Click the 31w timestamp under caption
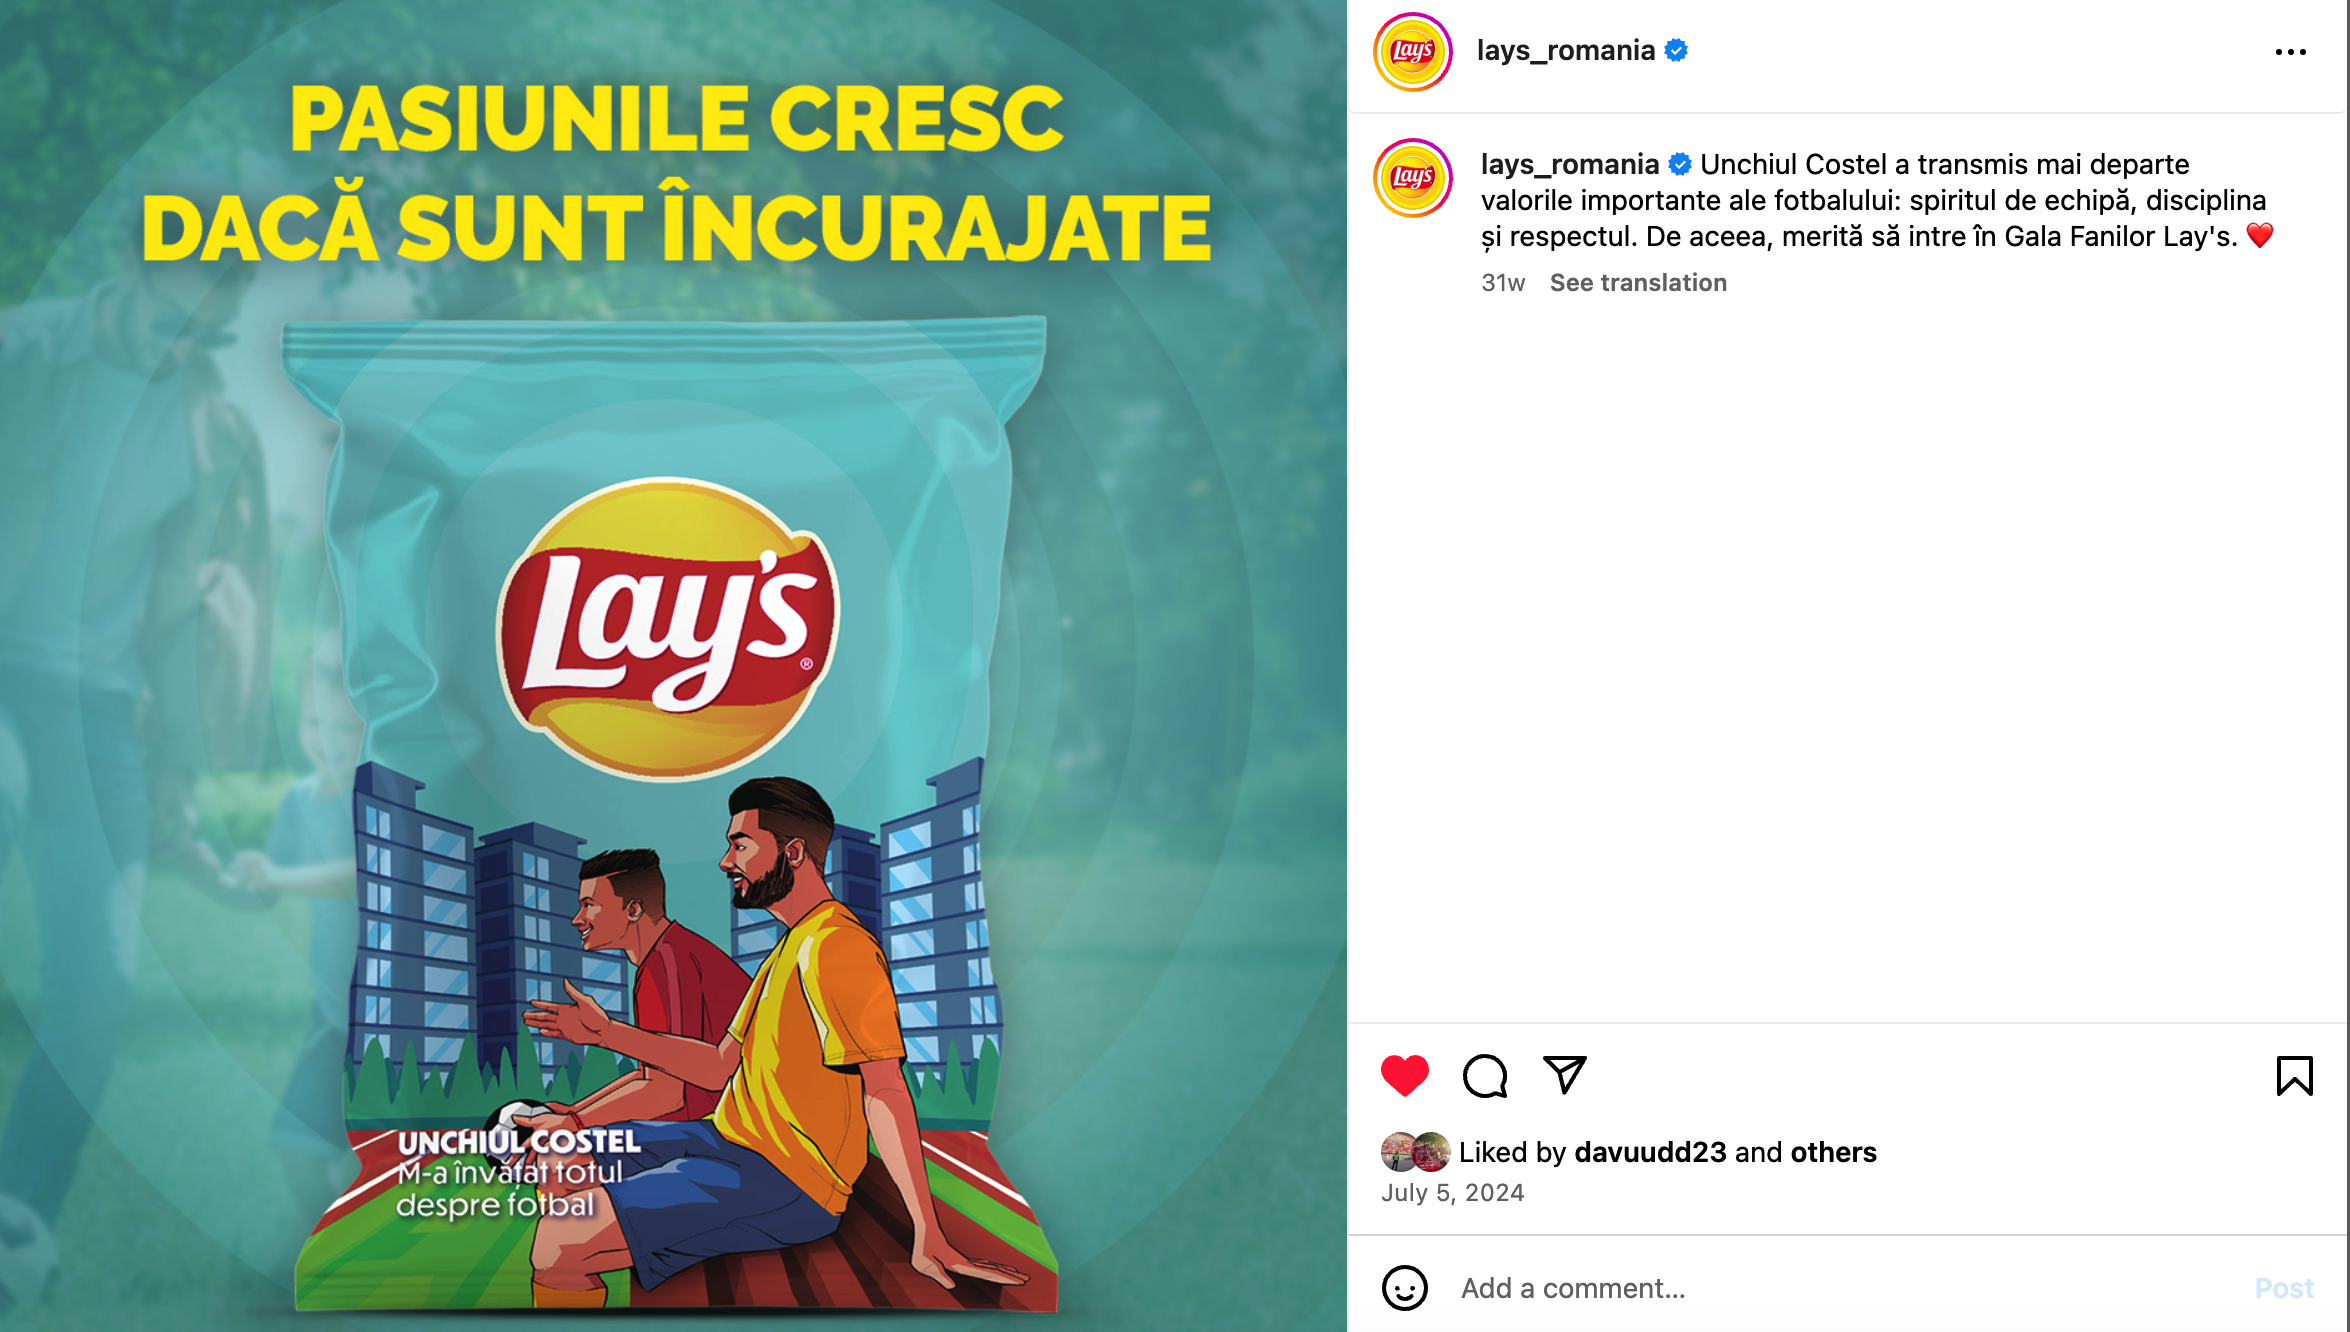 point(1503,283)
